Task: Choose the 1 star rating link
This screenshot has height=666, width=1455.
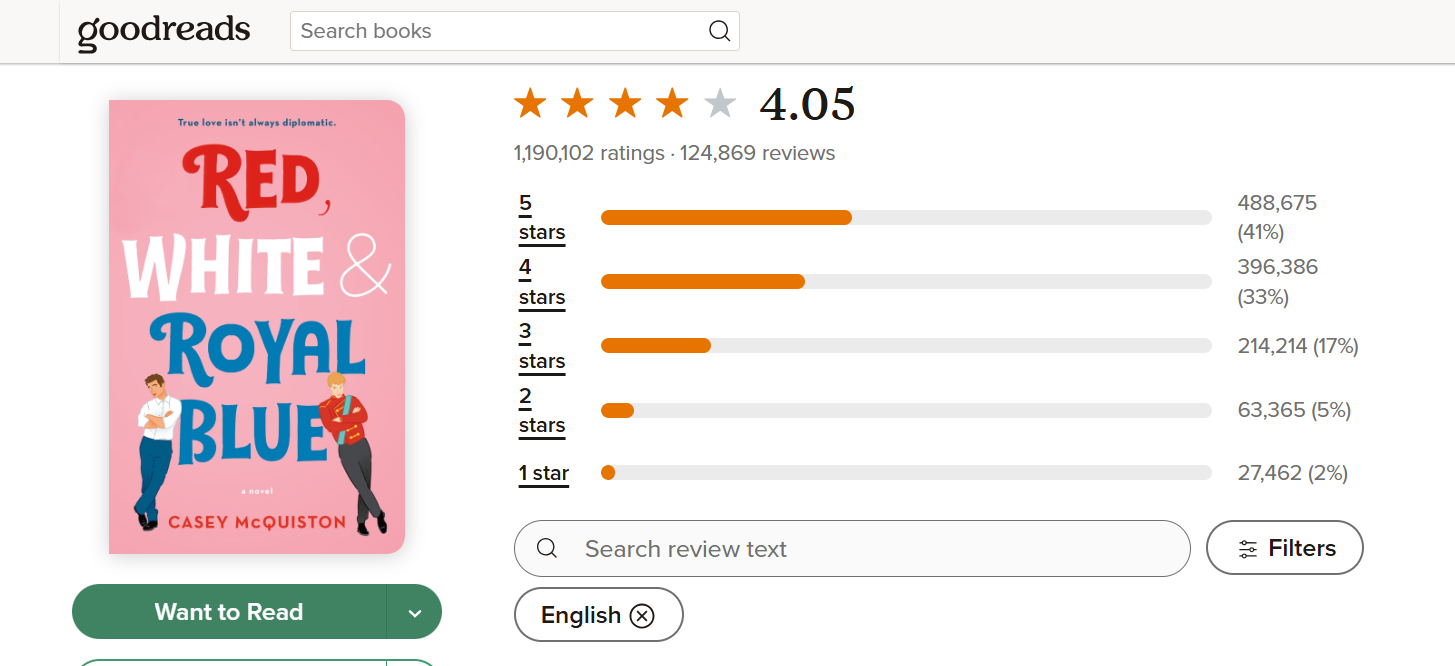Action: [x=543, y=473]
